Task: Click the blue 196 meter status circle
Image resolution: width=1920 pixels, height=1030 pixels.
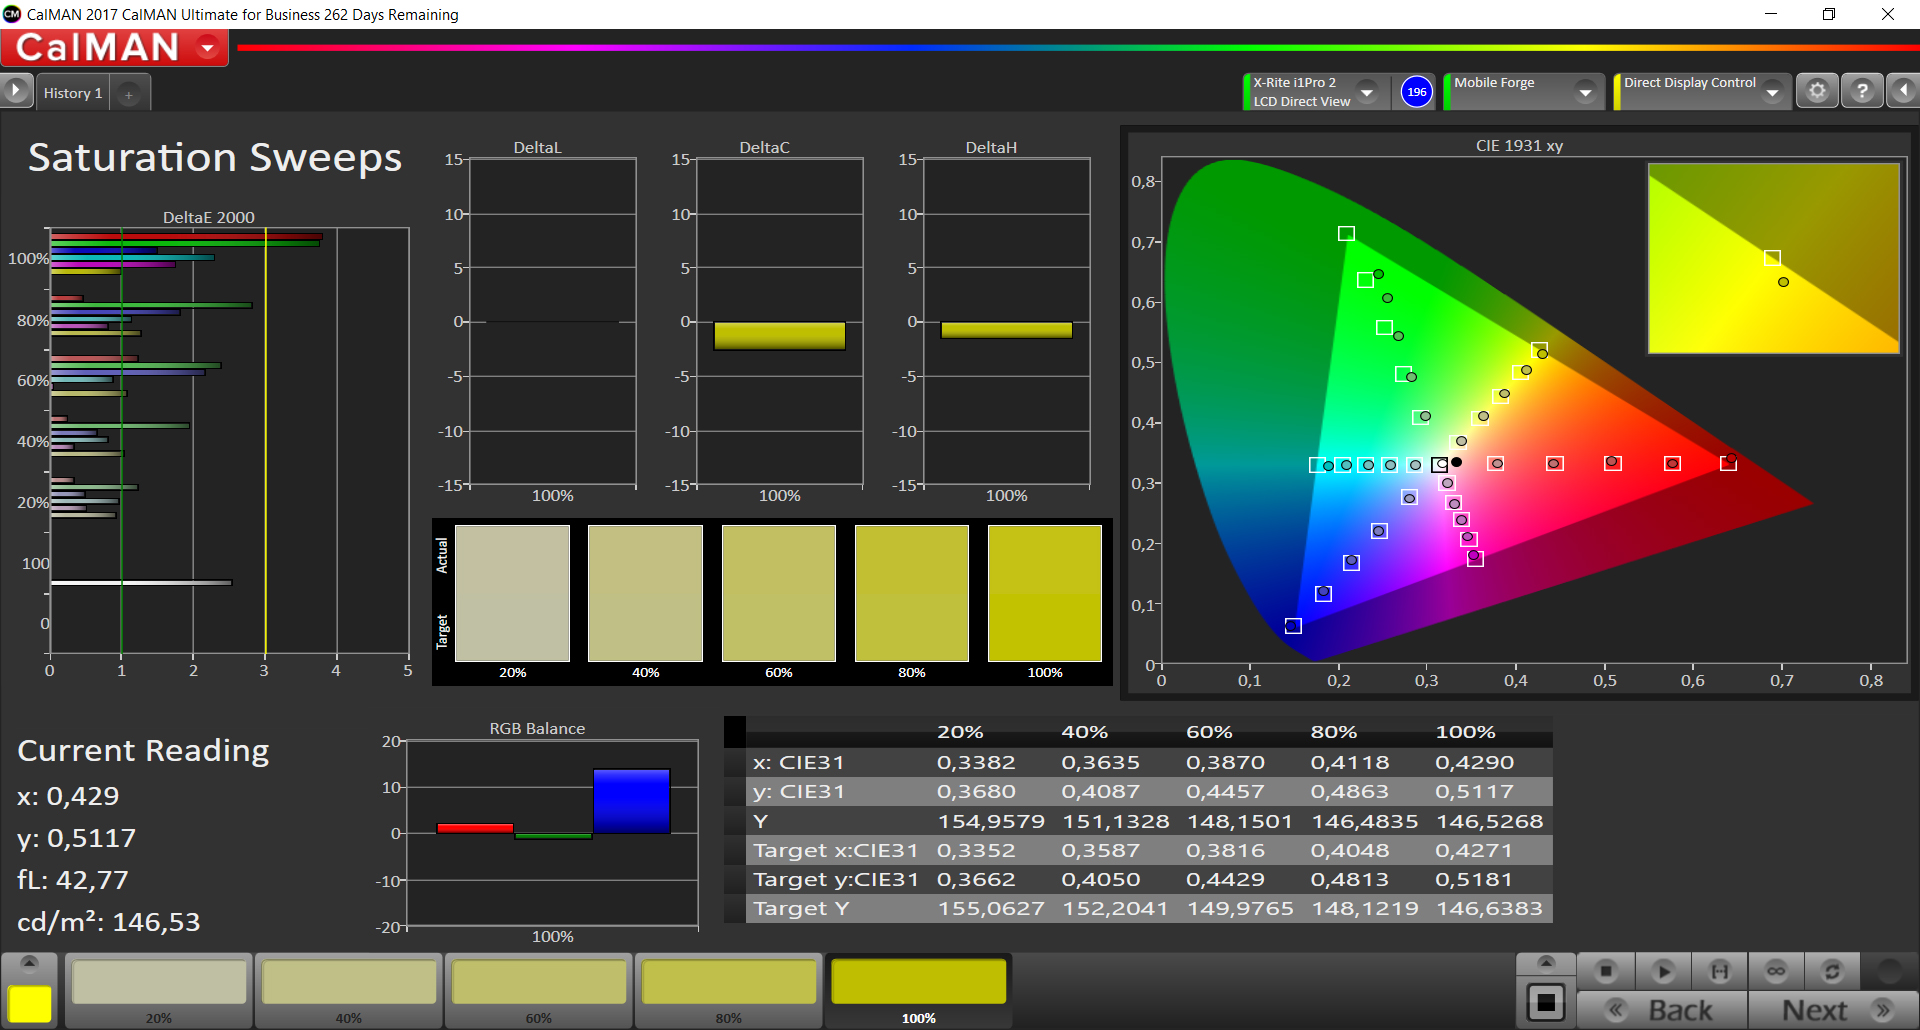Action: pyautogui.click(x=1416, y=92)
